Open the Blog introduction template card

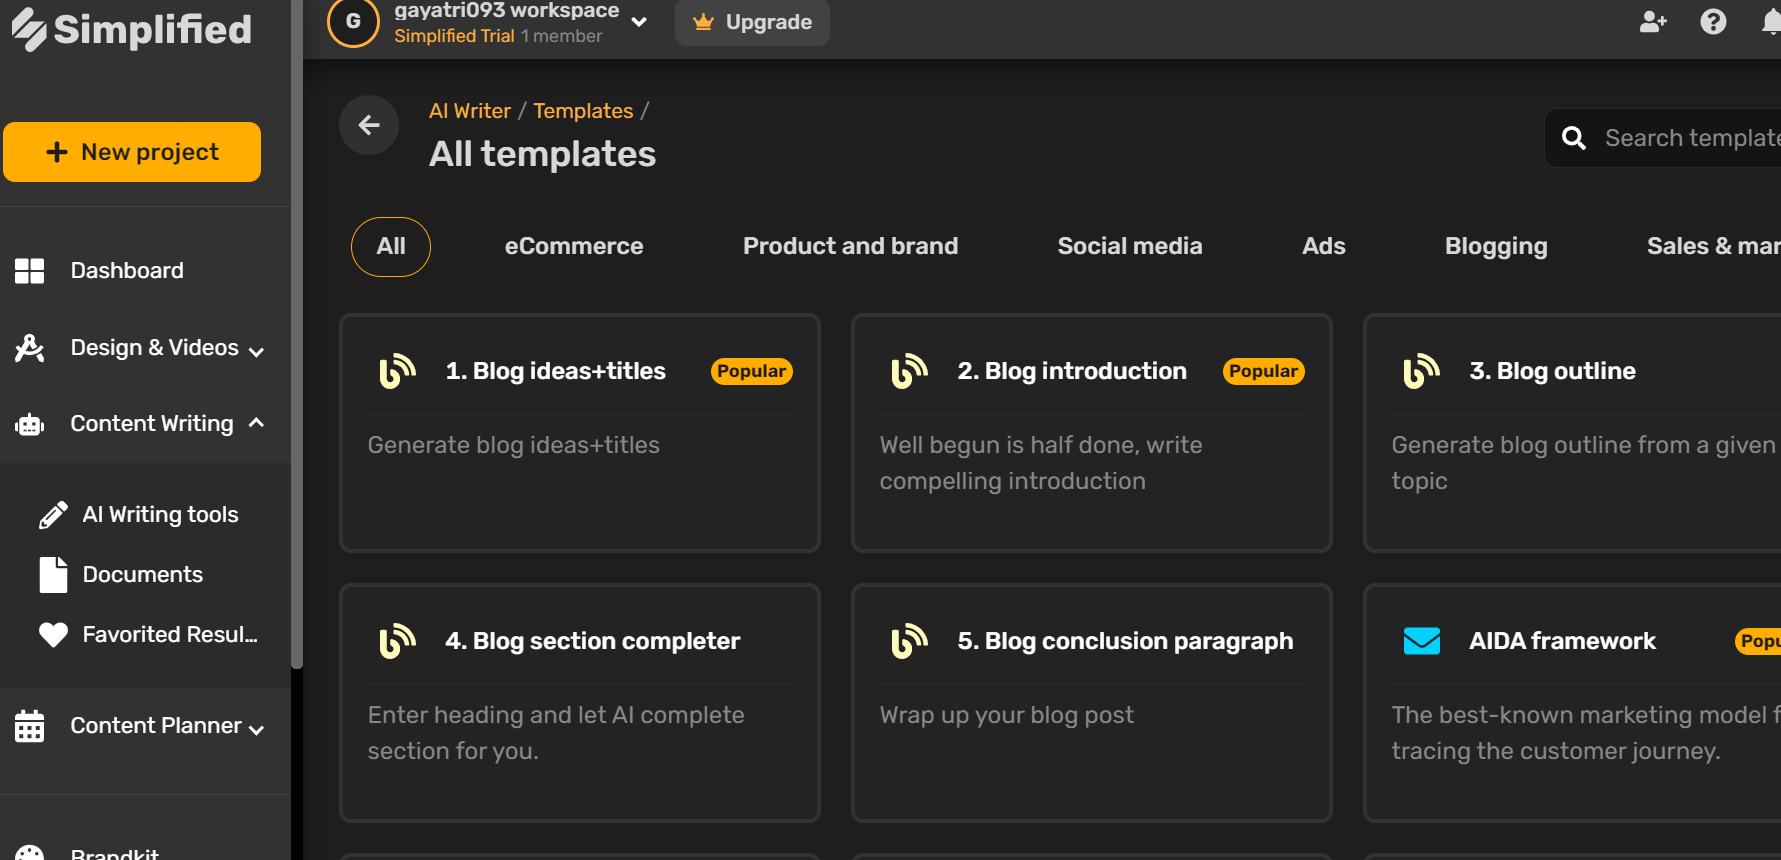(1091, 433)
